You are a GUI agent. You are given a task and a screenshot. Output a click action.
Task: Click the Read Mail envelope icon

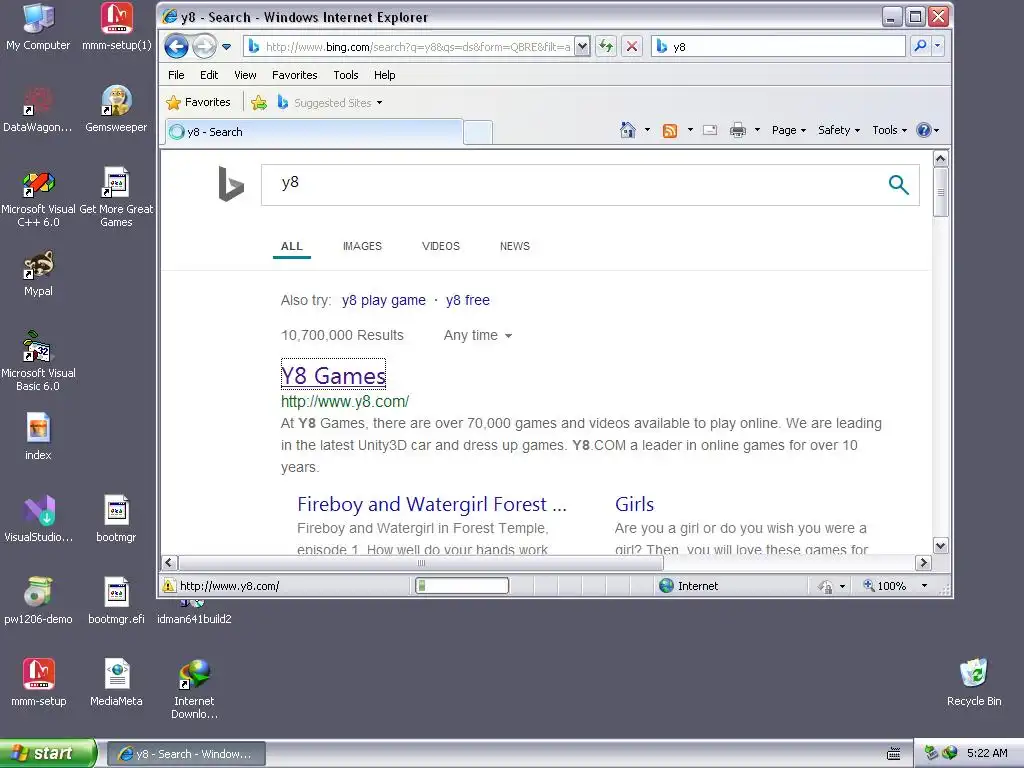click(710, 130)
